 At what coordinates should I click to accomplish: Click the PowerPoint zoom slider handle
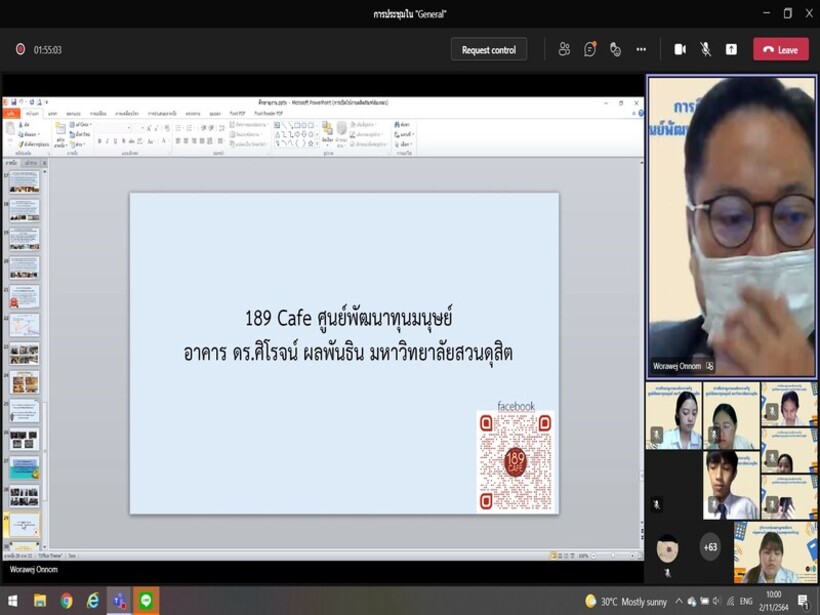point(612,556)
